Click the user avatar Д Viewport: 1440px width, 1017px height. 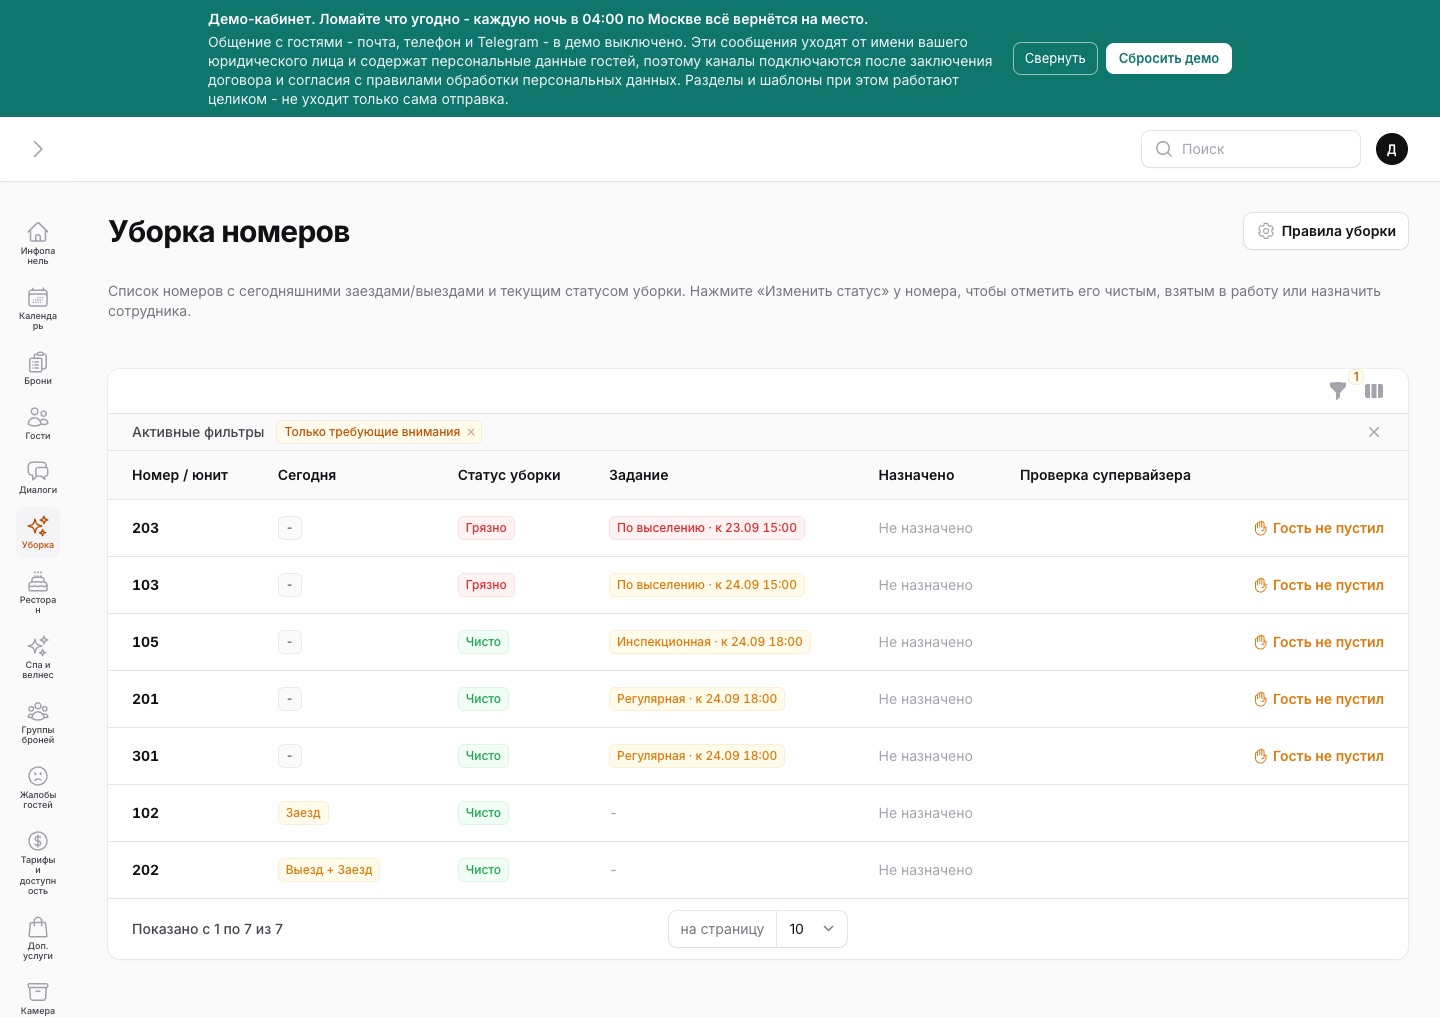click(x=1392, y=149)
